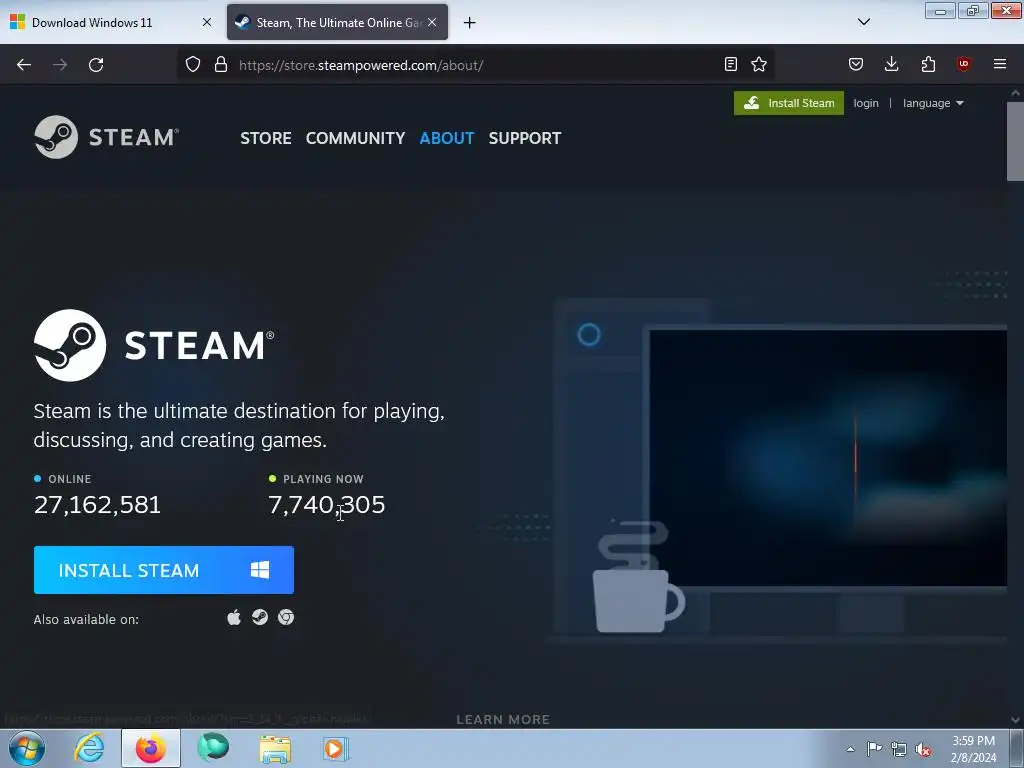Click the login link
1024x768 pixels.
(x=866, y=103)
